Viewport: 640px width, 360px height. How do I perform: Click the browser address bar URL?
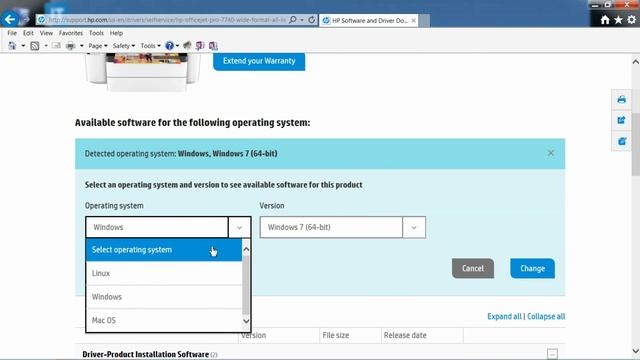click(x=167, y=20)
